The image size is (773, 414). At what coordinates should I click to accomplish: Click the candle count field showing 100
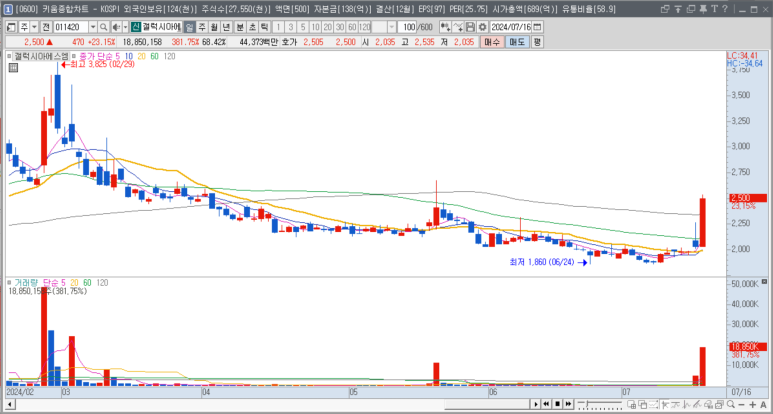click(x=407, y=27)
